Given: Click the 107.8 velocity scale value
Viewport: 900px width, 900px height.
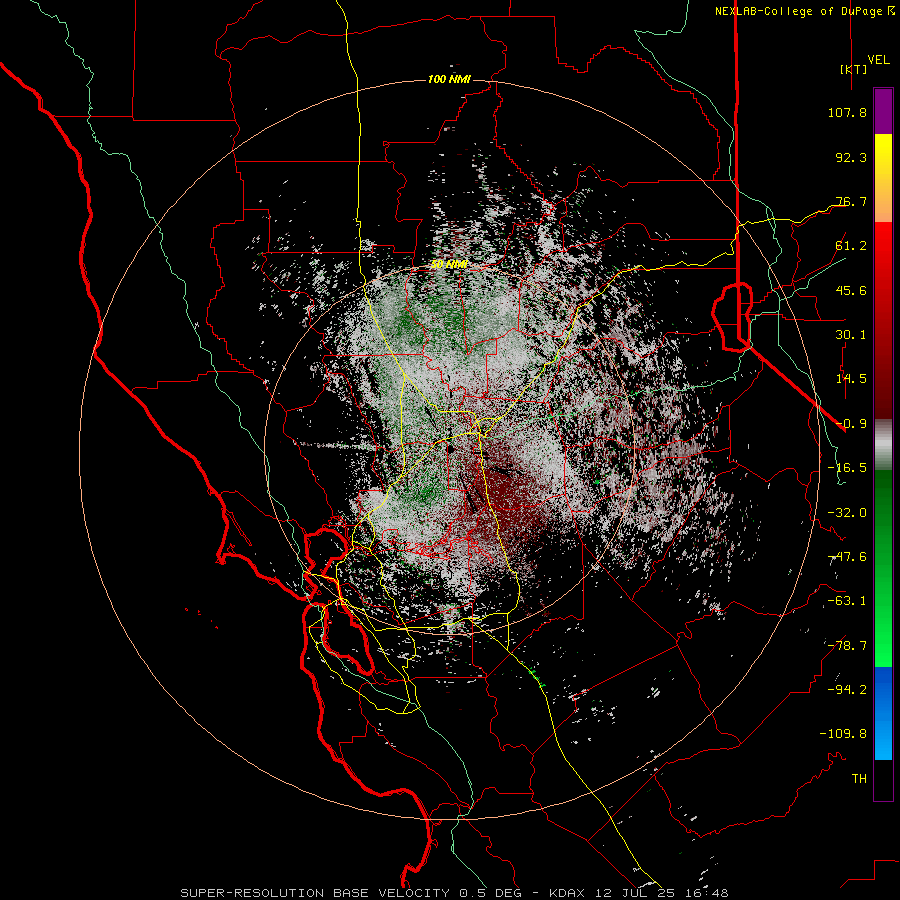Looking at the screenshot, I should click(847, 112).
